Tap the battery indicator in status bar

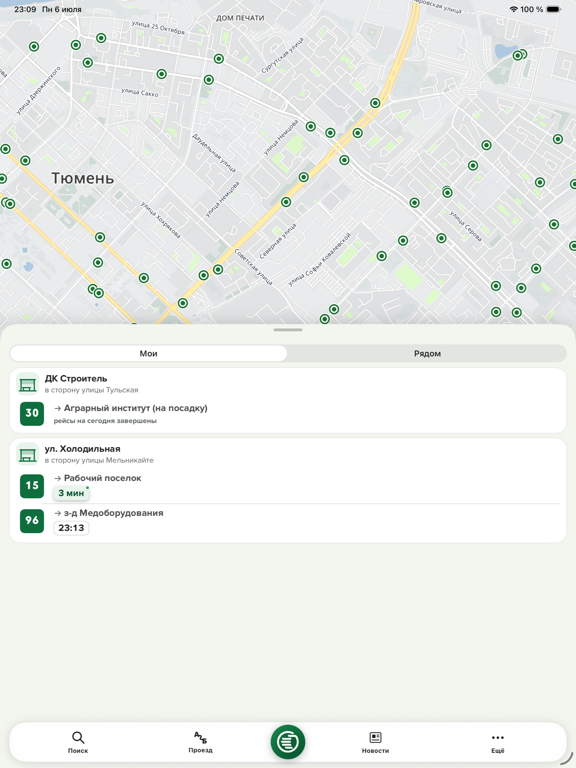553,9
